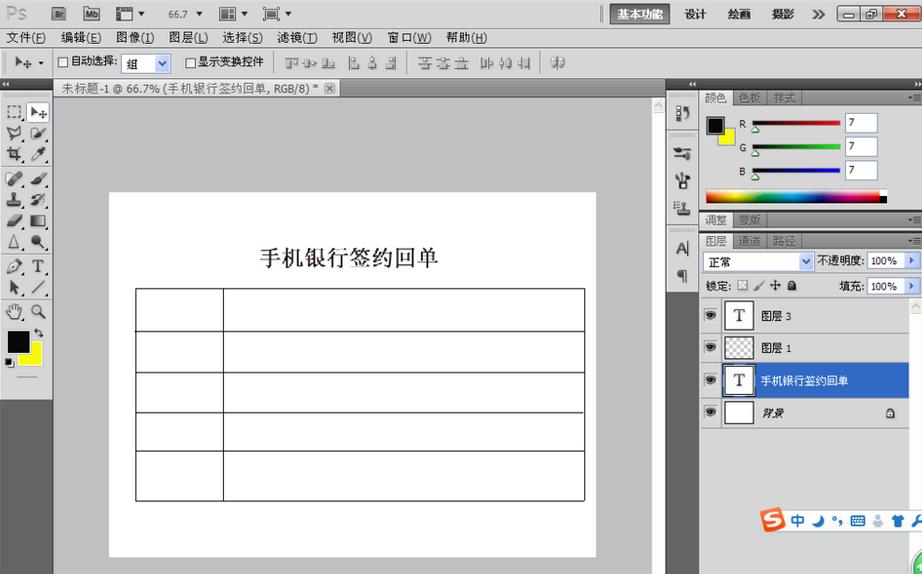
Task: Select the Line shape tool
Action: (38, 288)
